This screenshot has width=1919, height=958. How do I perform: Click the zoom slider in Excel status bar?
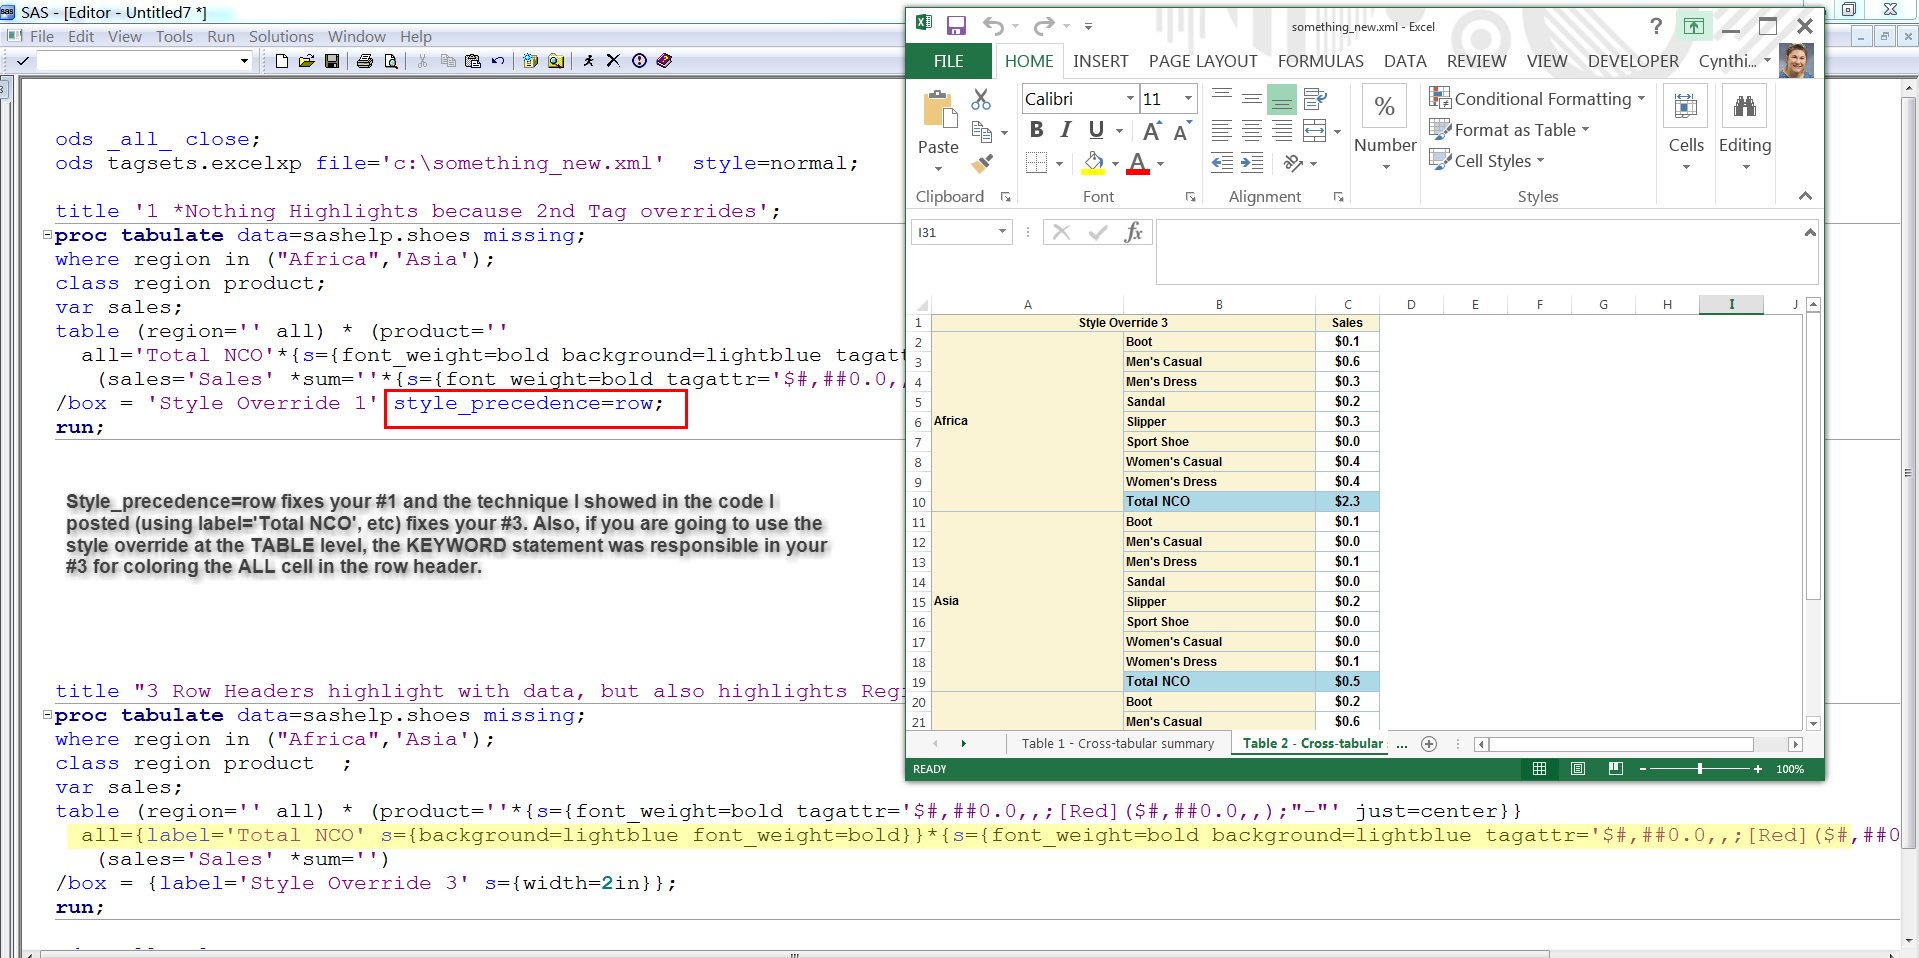pyautogui.click(x=1700, y=770)
